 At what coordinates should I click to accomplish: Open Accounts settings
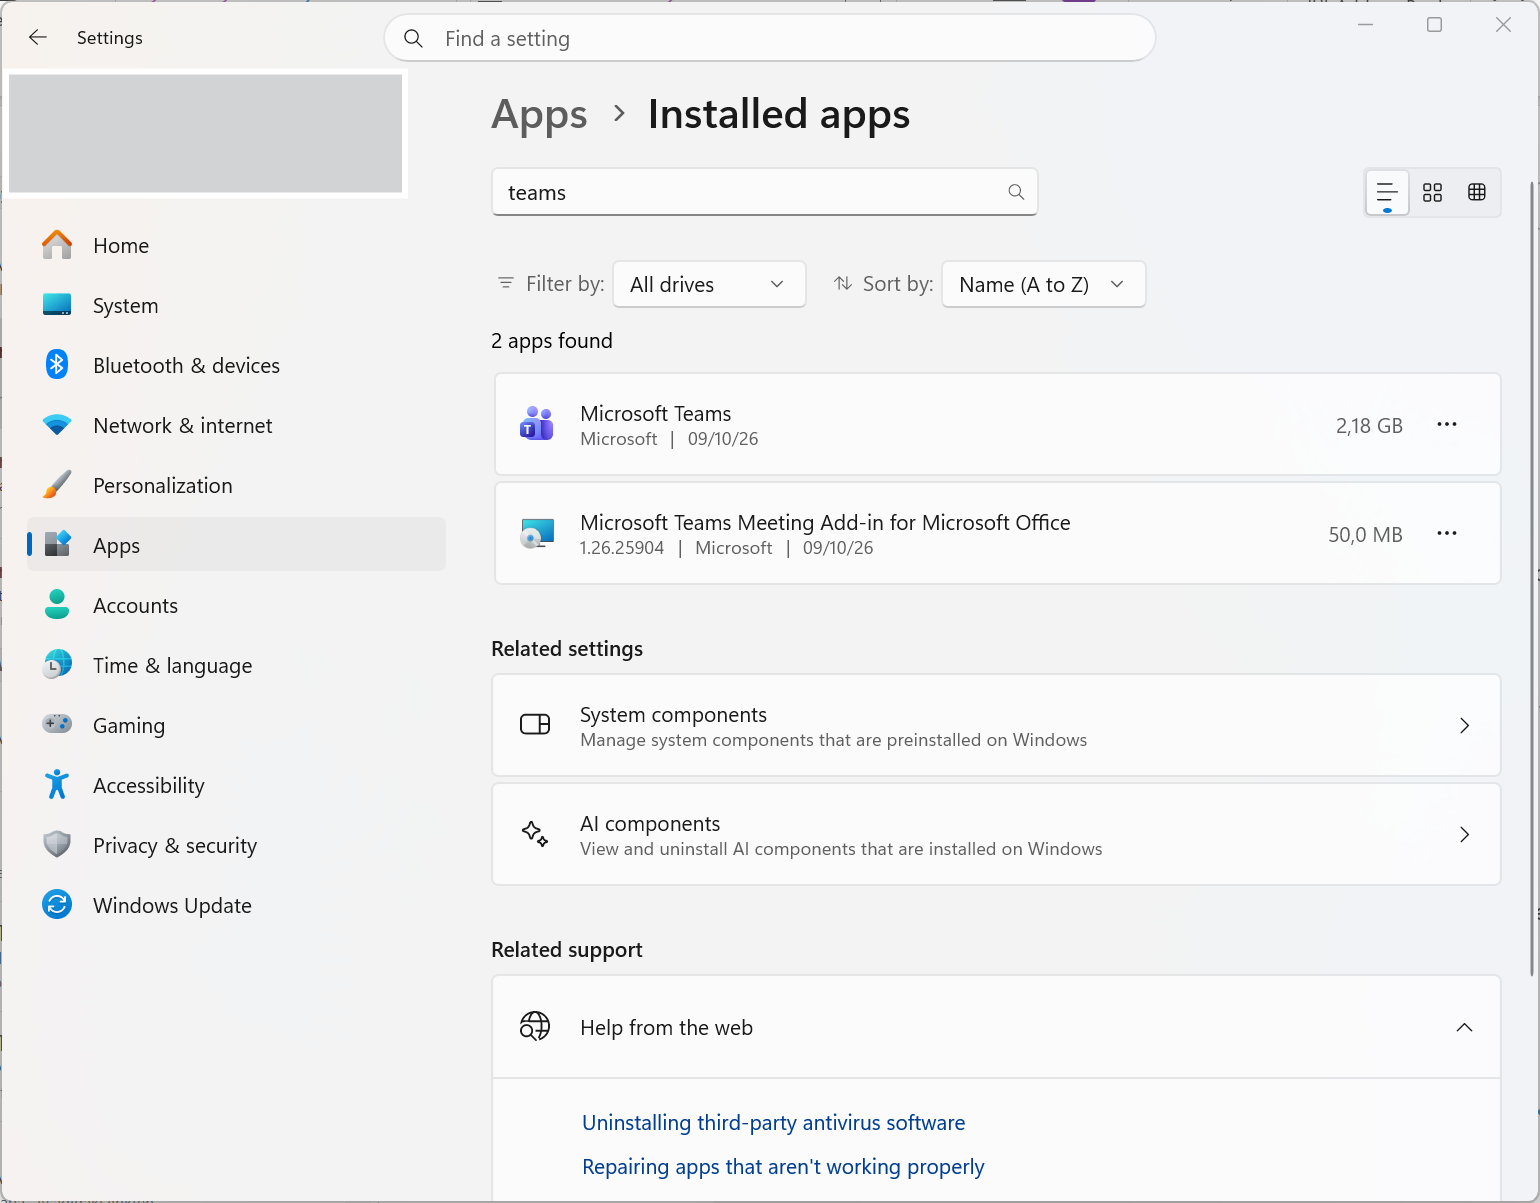[236, 606]
